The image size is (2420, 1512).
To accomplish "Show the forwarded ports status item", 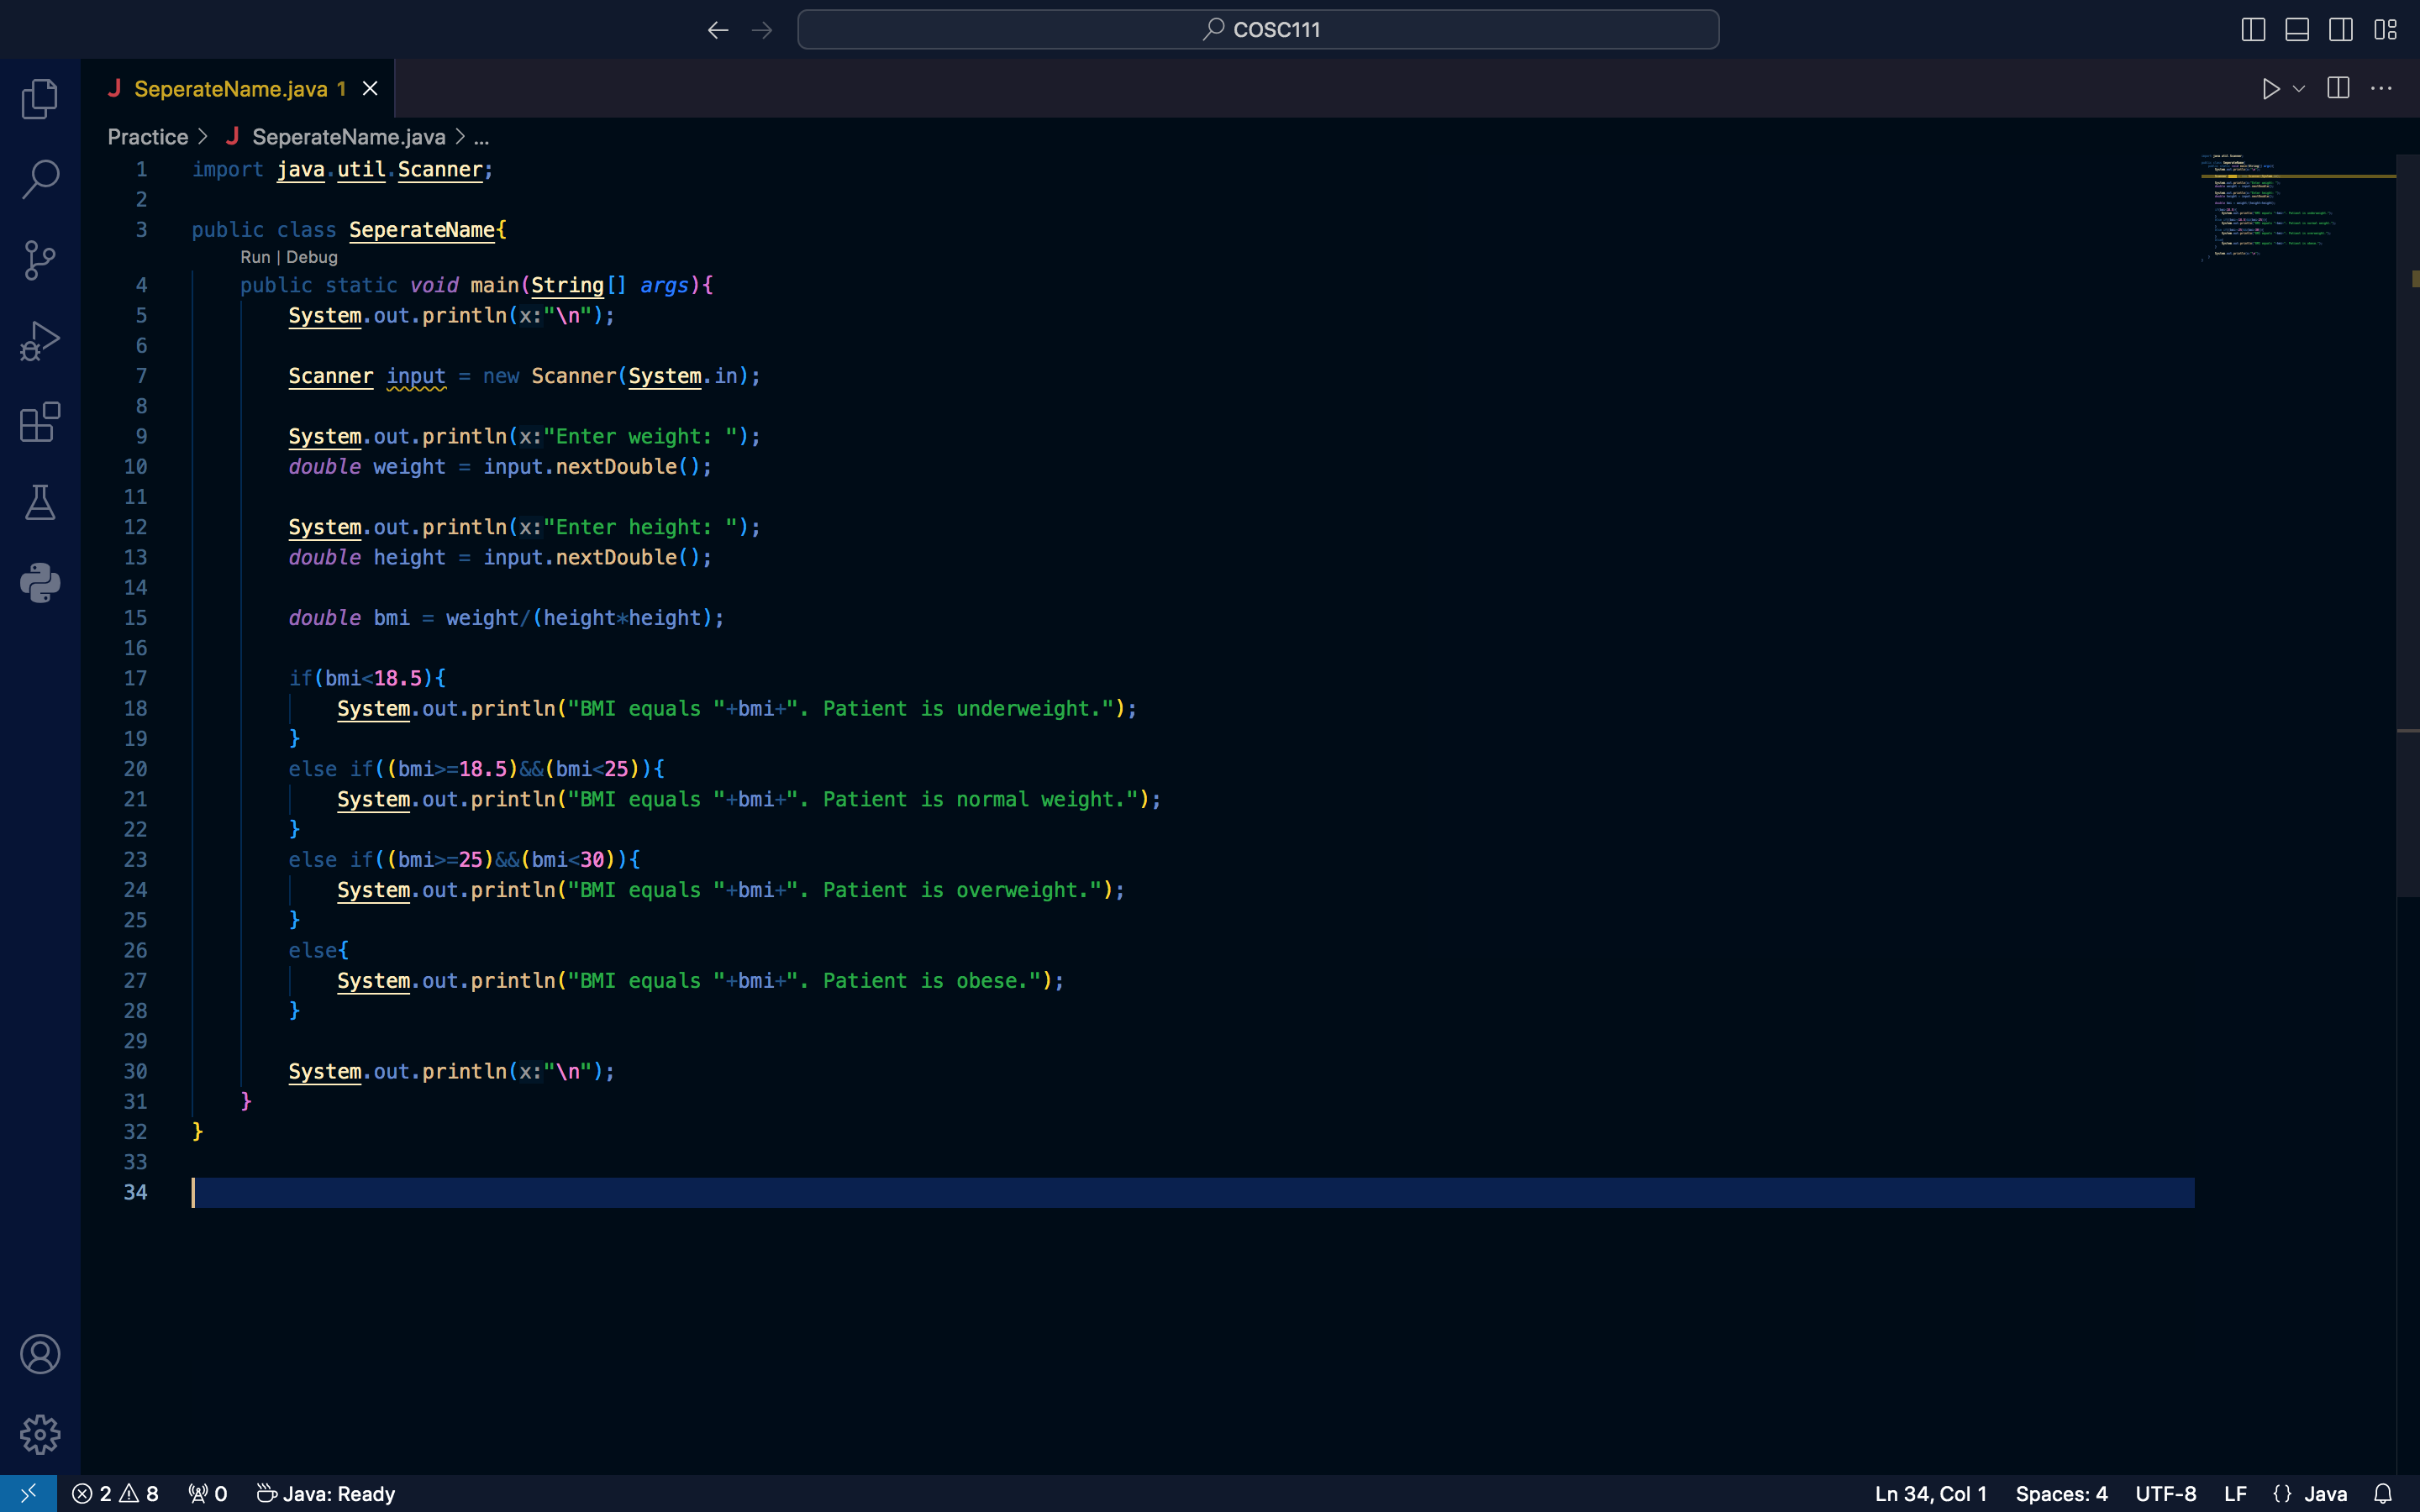I will pyautogui.click(x=208, y=1493).
